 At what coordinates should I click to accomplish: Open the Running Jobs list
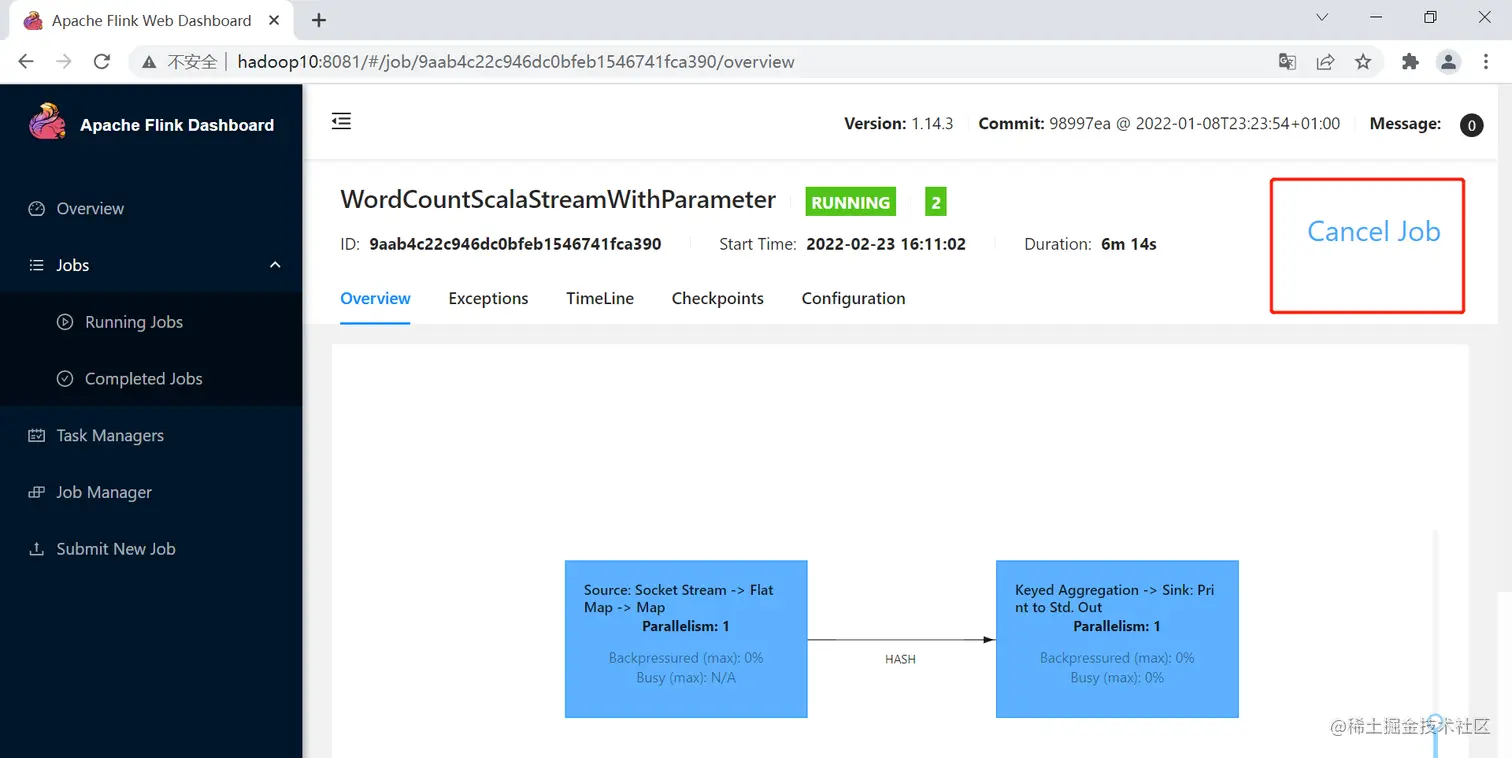point(134,322)
